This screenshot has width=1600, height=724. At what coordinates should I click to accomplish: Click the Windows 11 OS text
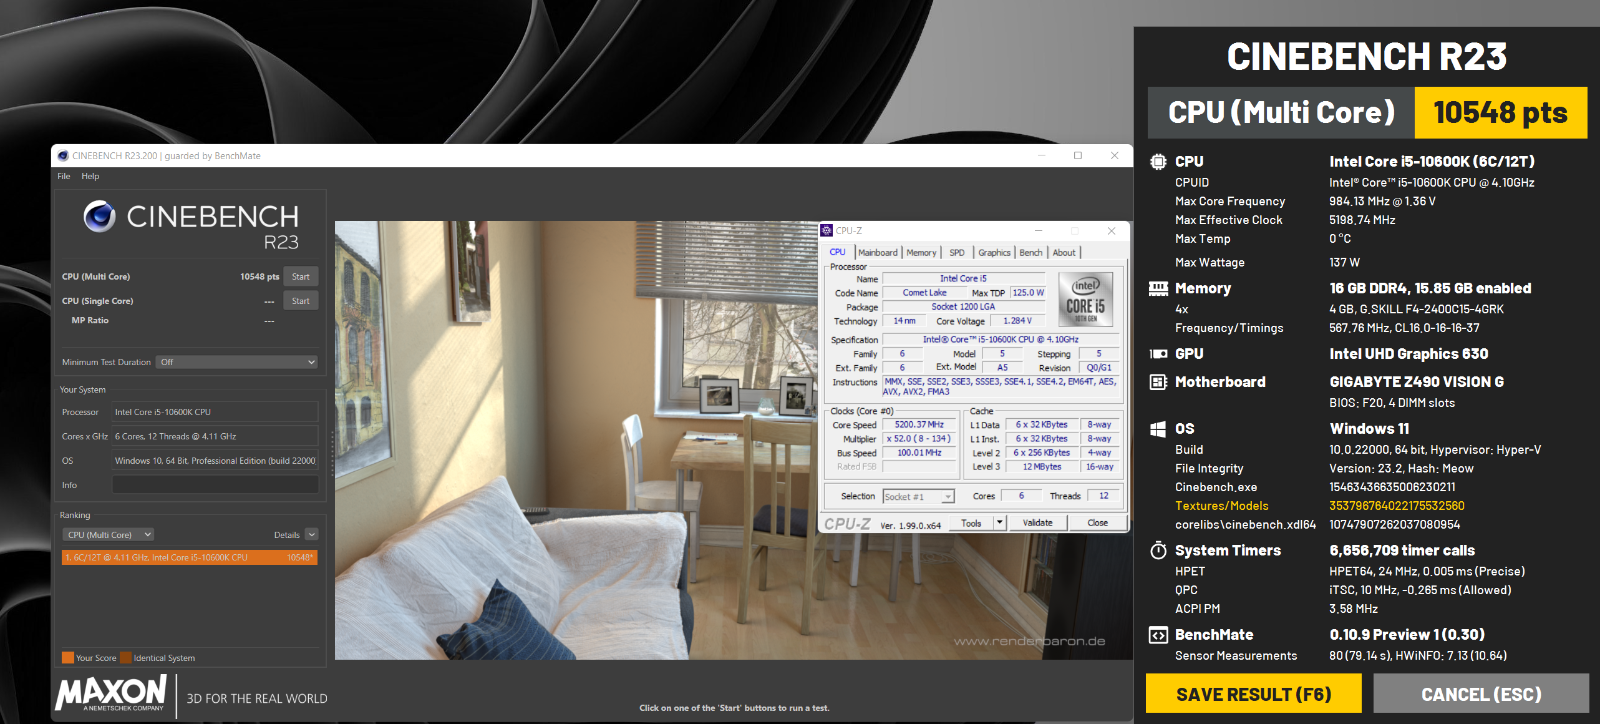1369,429
